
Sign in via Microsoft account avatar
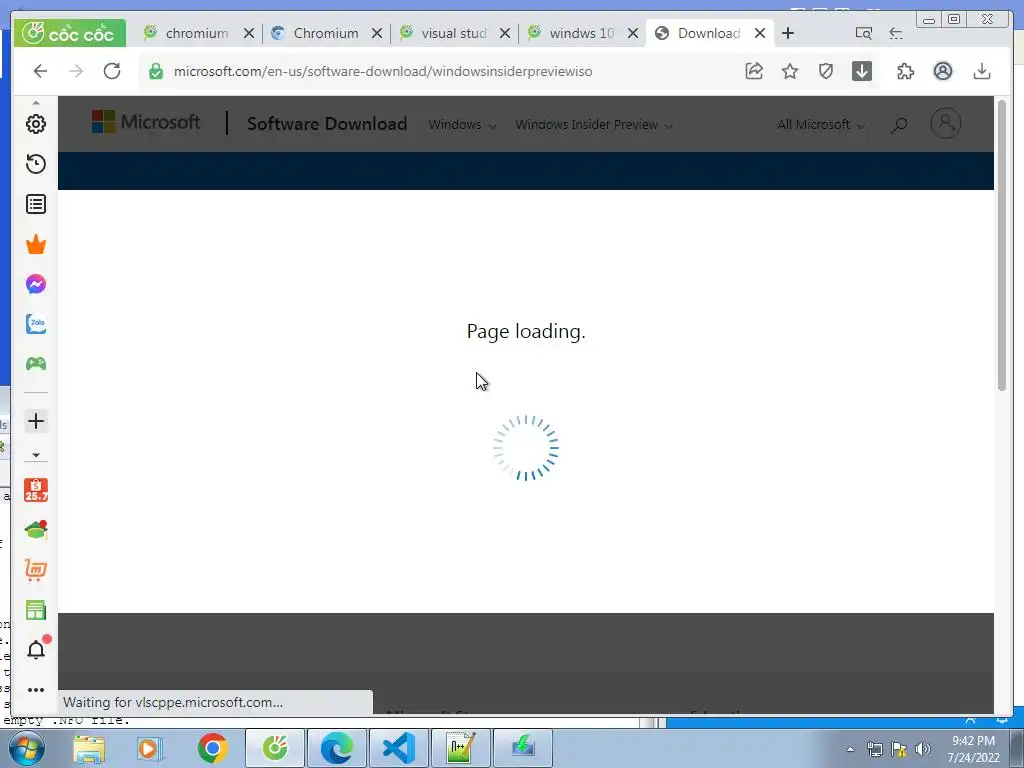coord(945,123)
